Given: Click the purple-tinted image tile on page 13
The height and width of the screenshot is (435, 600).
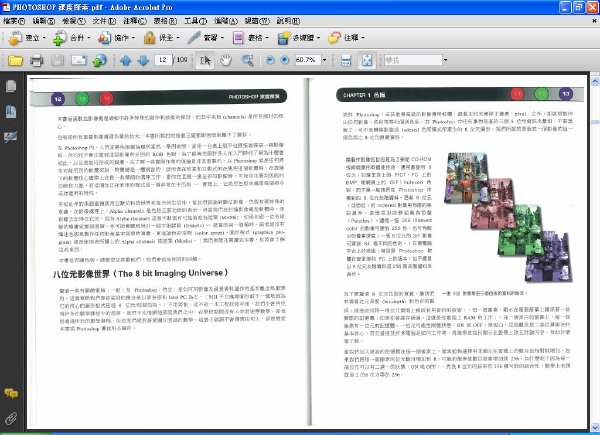Looking at the screenshot, I should coord(549,256).
